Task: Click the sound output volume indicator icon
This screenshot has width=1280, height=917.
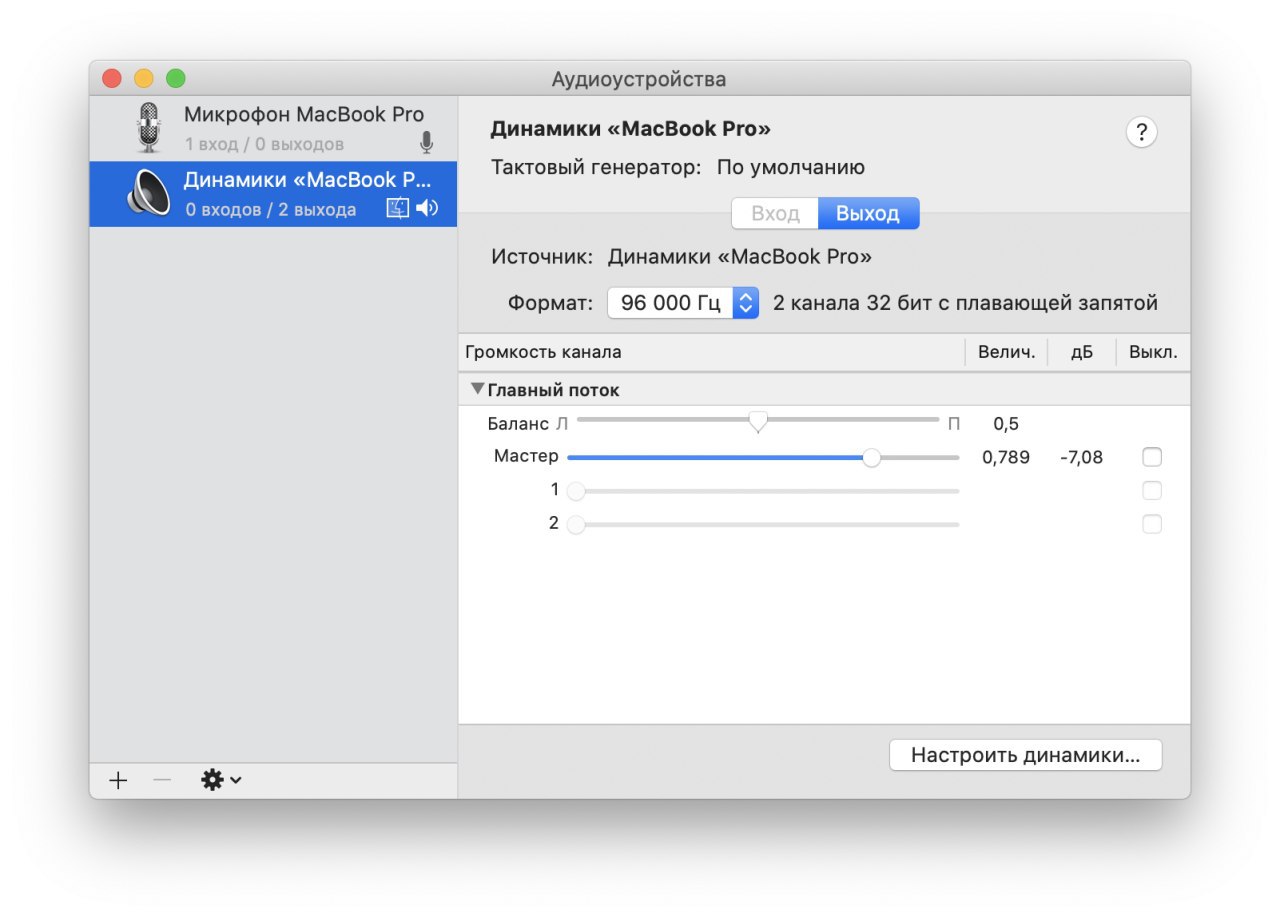Action: (x=427, y=208)
